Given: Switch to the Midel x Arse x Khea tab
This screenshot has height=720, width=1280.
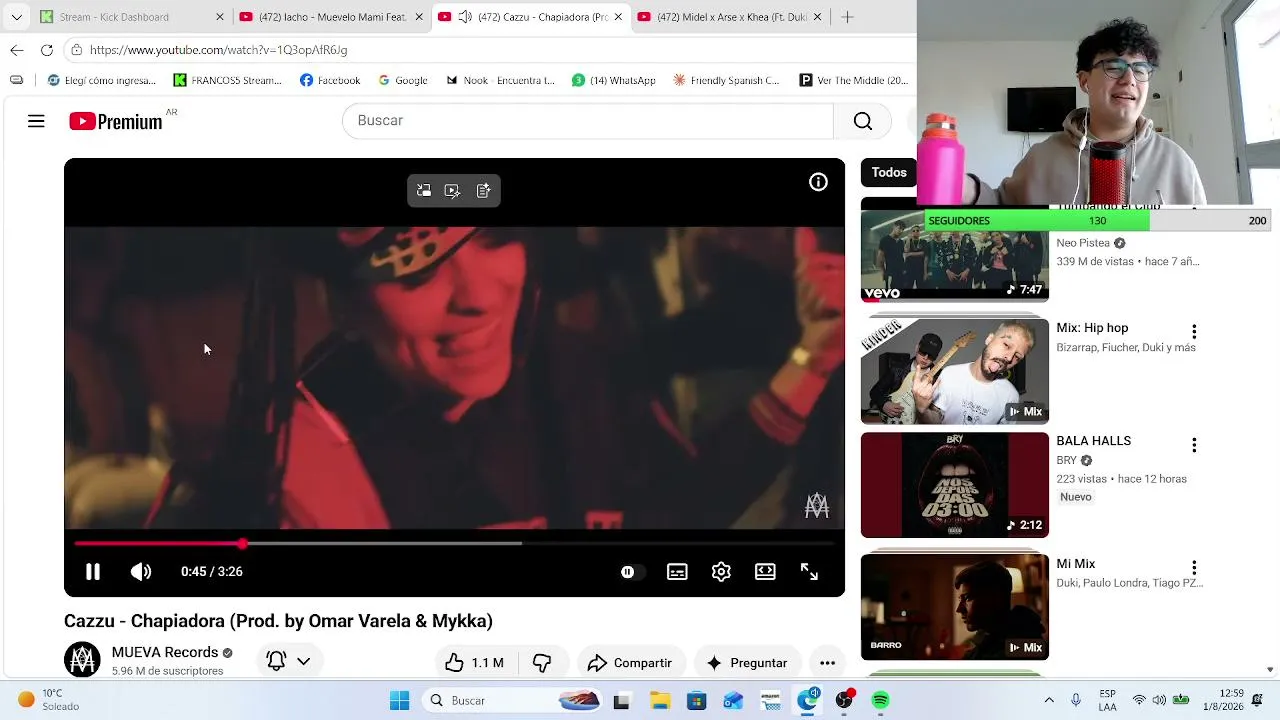Looking at the screenshot, I should [731, 17].
